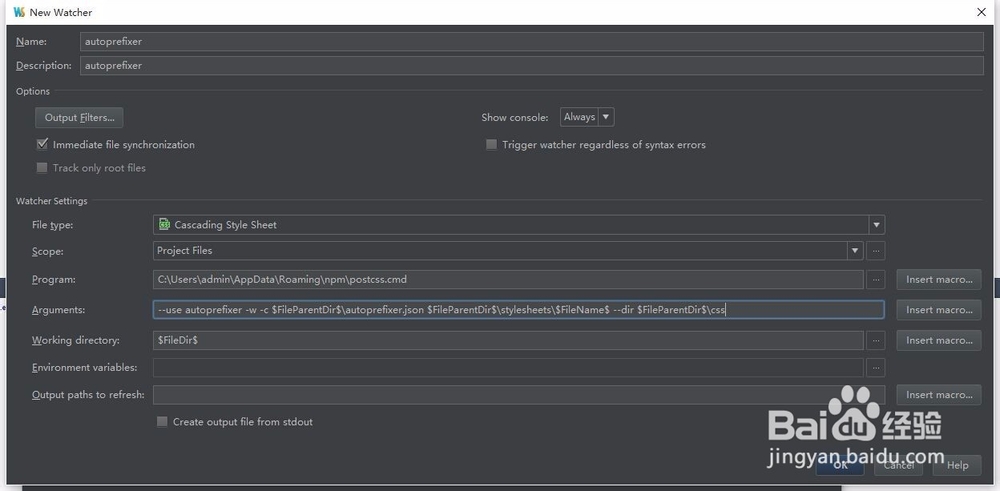Screen dimensions: 1000x491
Task: Click the Description input field
Action: tap(532, 66)
